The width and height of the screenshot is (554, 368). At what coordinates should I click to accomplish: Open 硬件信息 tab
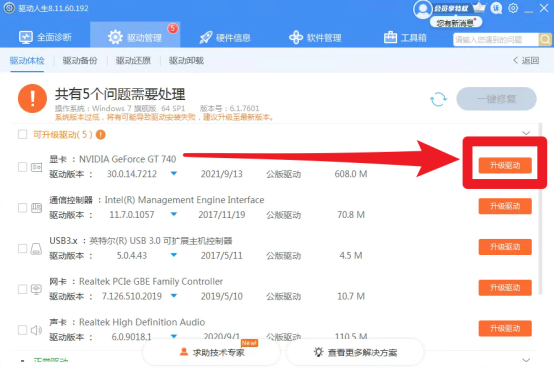pyautogui.click(x=225, y=37)
